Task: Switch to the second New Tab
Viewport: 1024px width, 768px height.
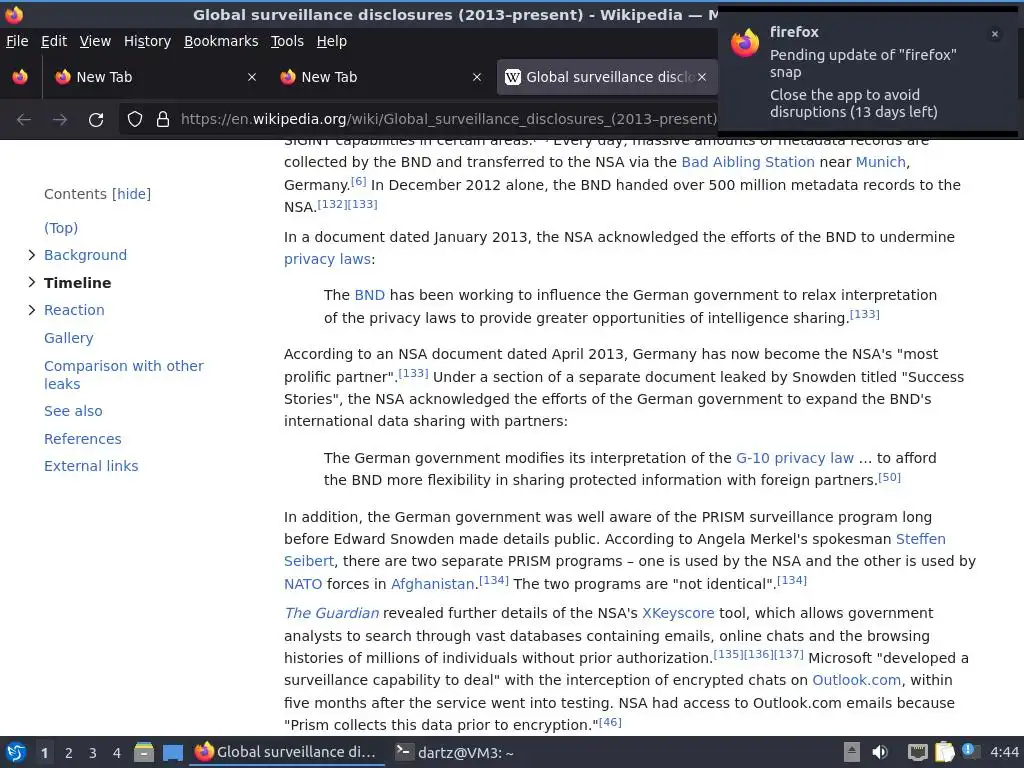Action: tap(381, 77)
